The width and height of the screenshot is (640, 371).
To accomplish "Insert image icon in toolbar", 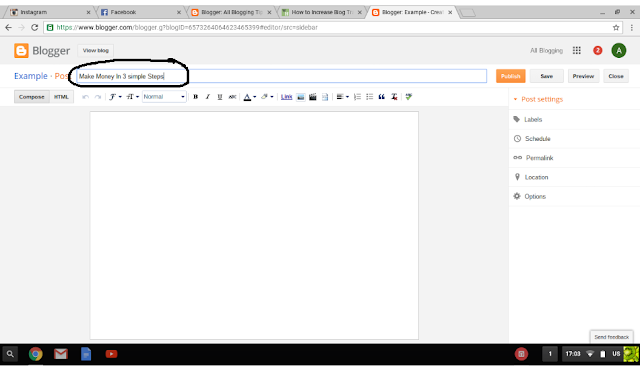I will (x=300, y=97).
